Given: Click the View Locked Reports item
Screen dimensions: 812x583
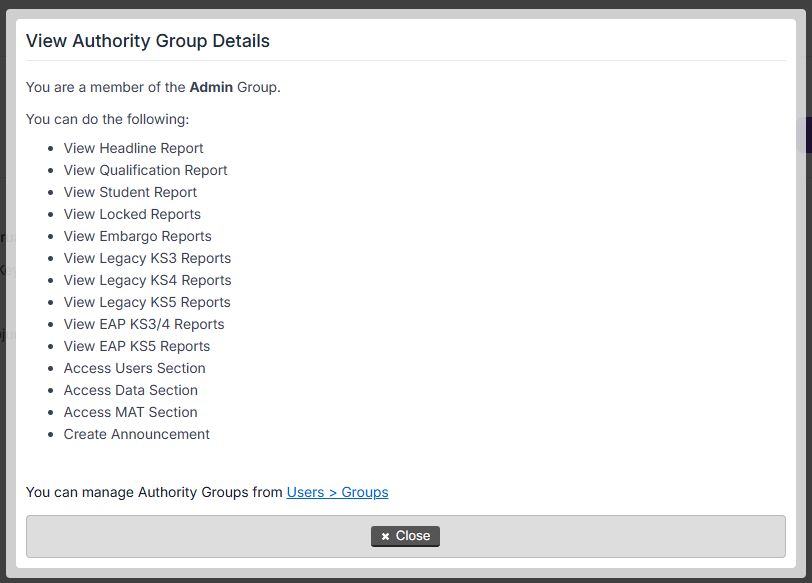Looking at the screenshot, I should (x=132, y=214).
